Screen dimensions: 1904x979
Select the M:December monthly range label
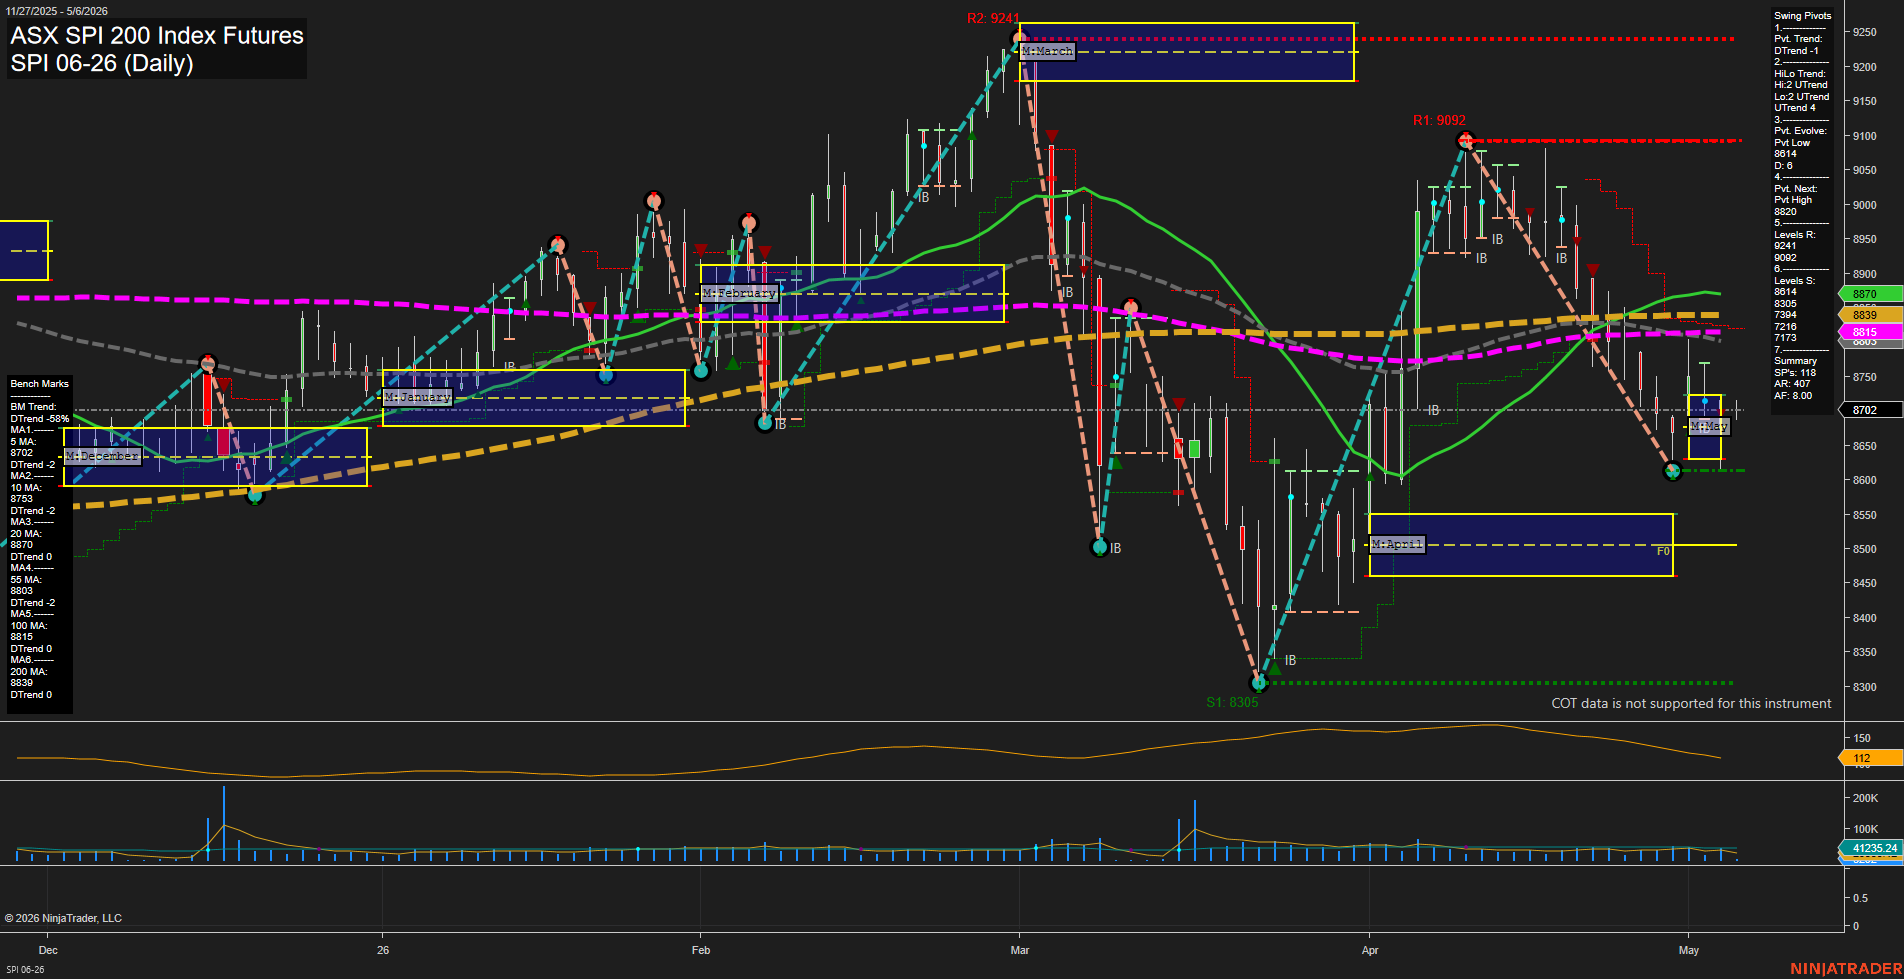[x=102, y=456]
